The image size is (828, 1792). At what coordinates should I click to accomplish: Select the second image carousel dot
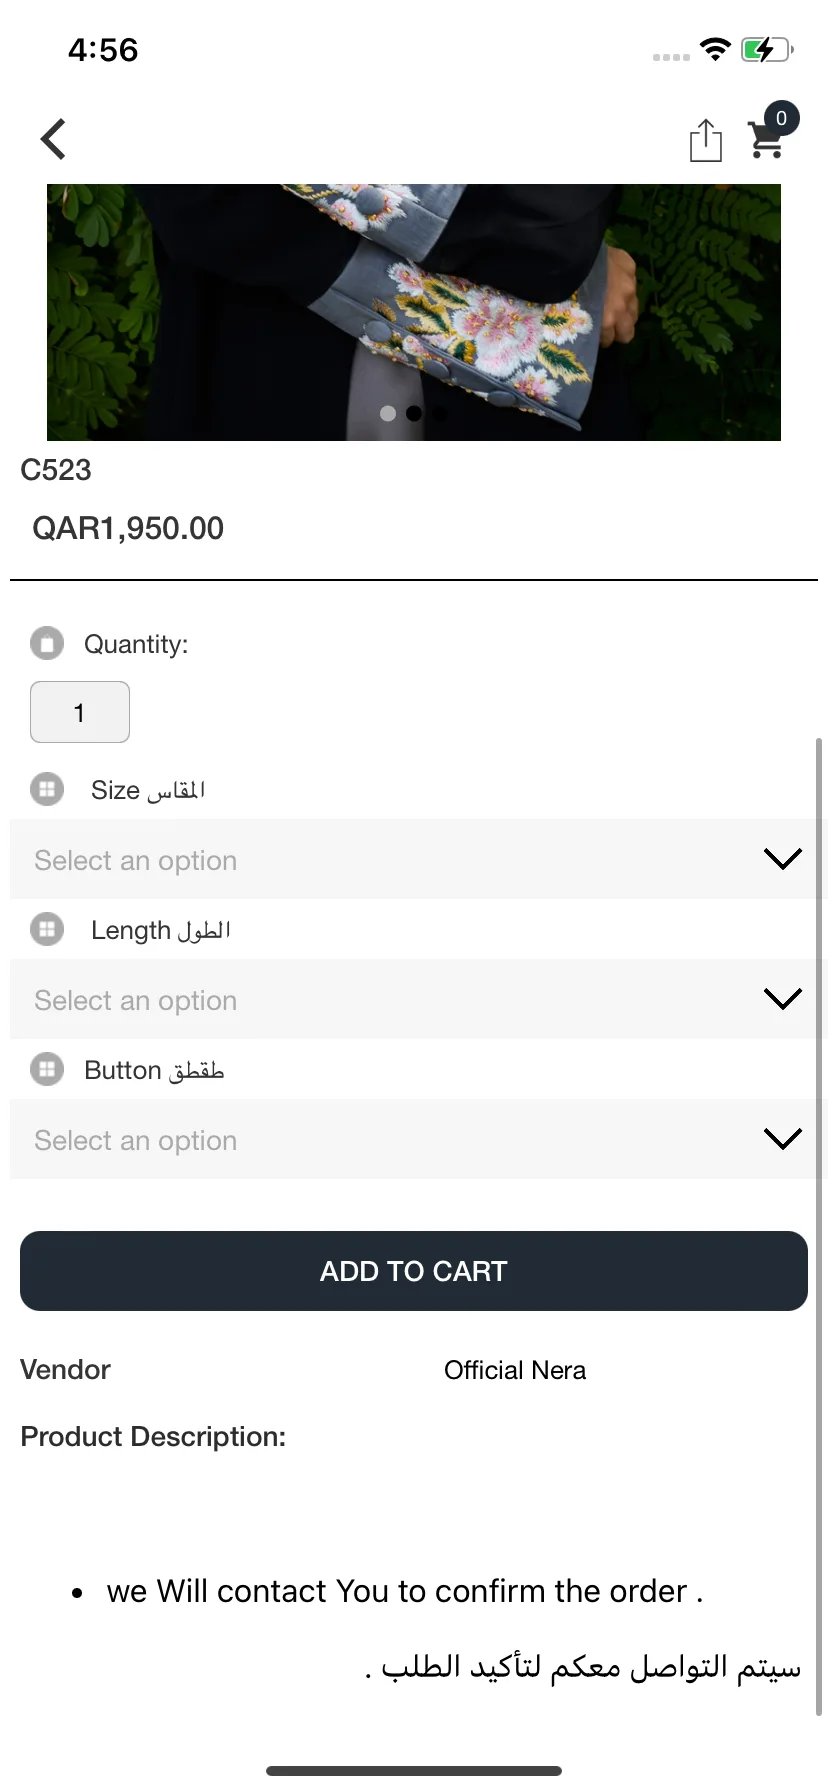tap(414, 413)
